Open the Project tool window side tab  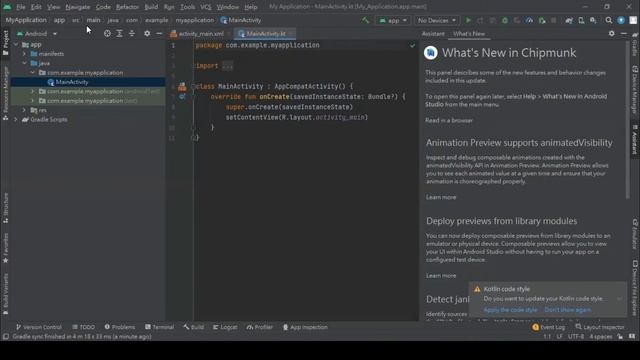5,43
